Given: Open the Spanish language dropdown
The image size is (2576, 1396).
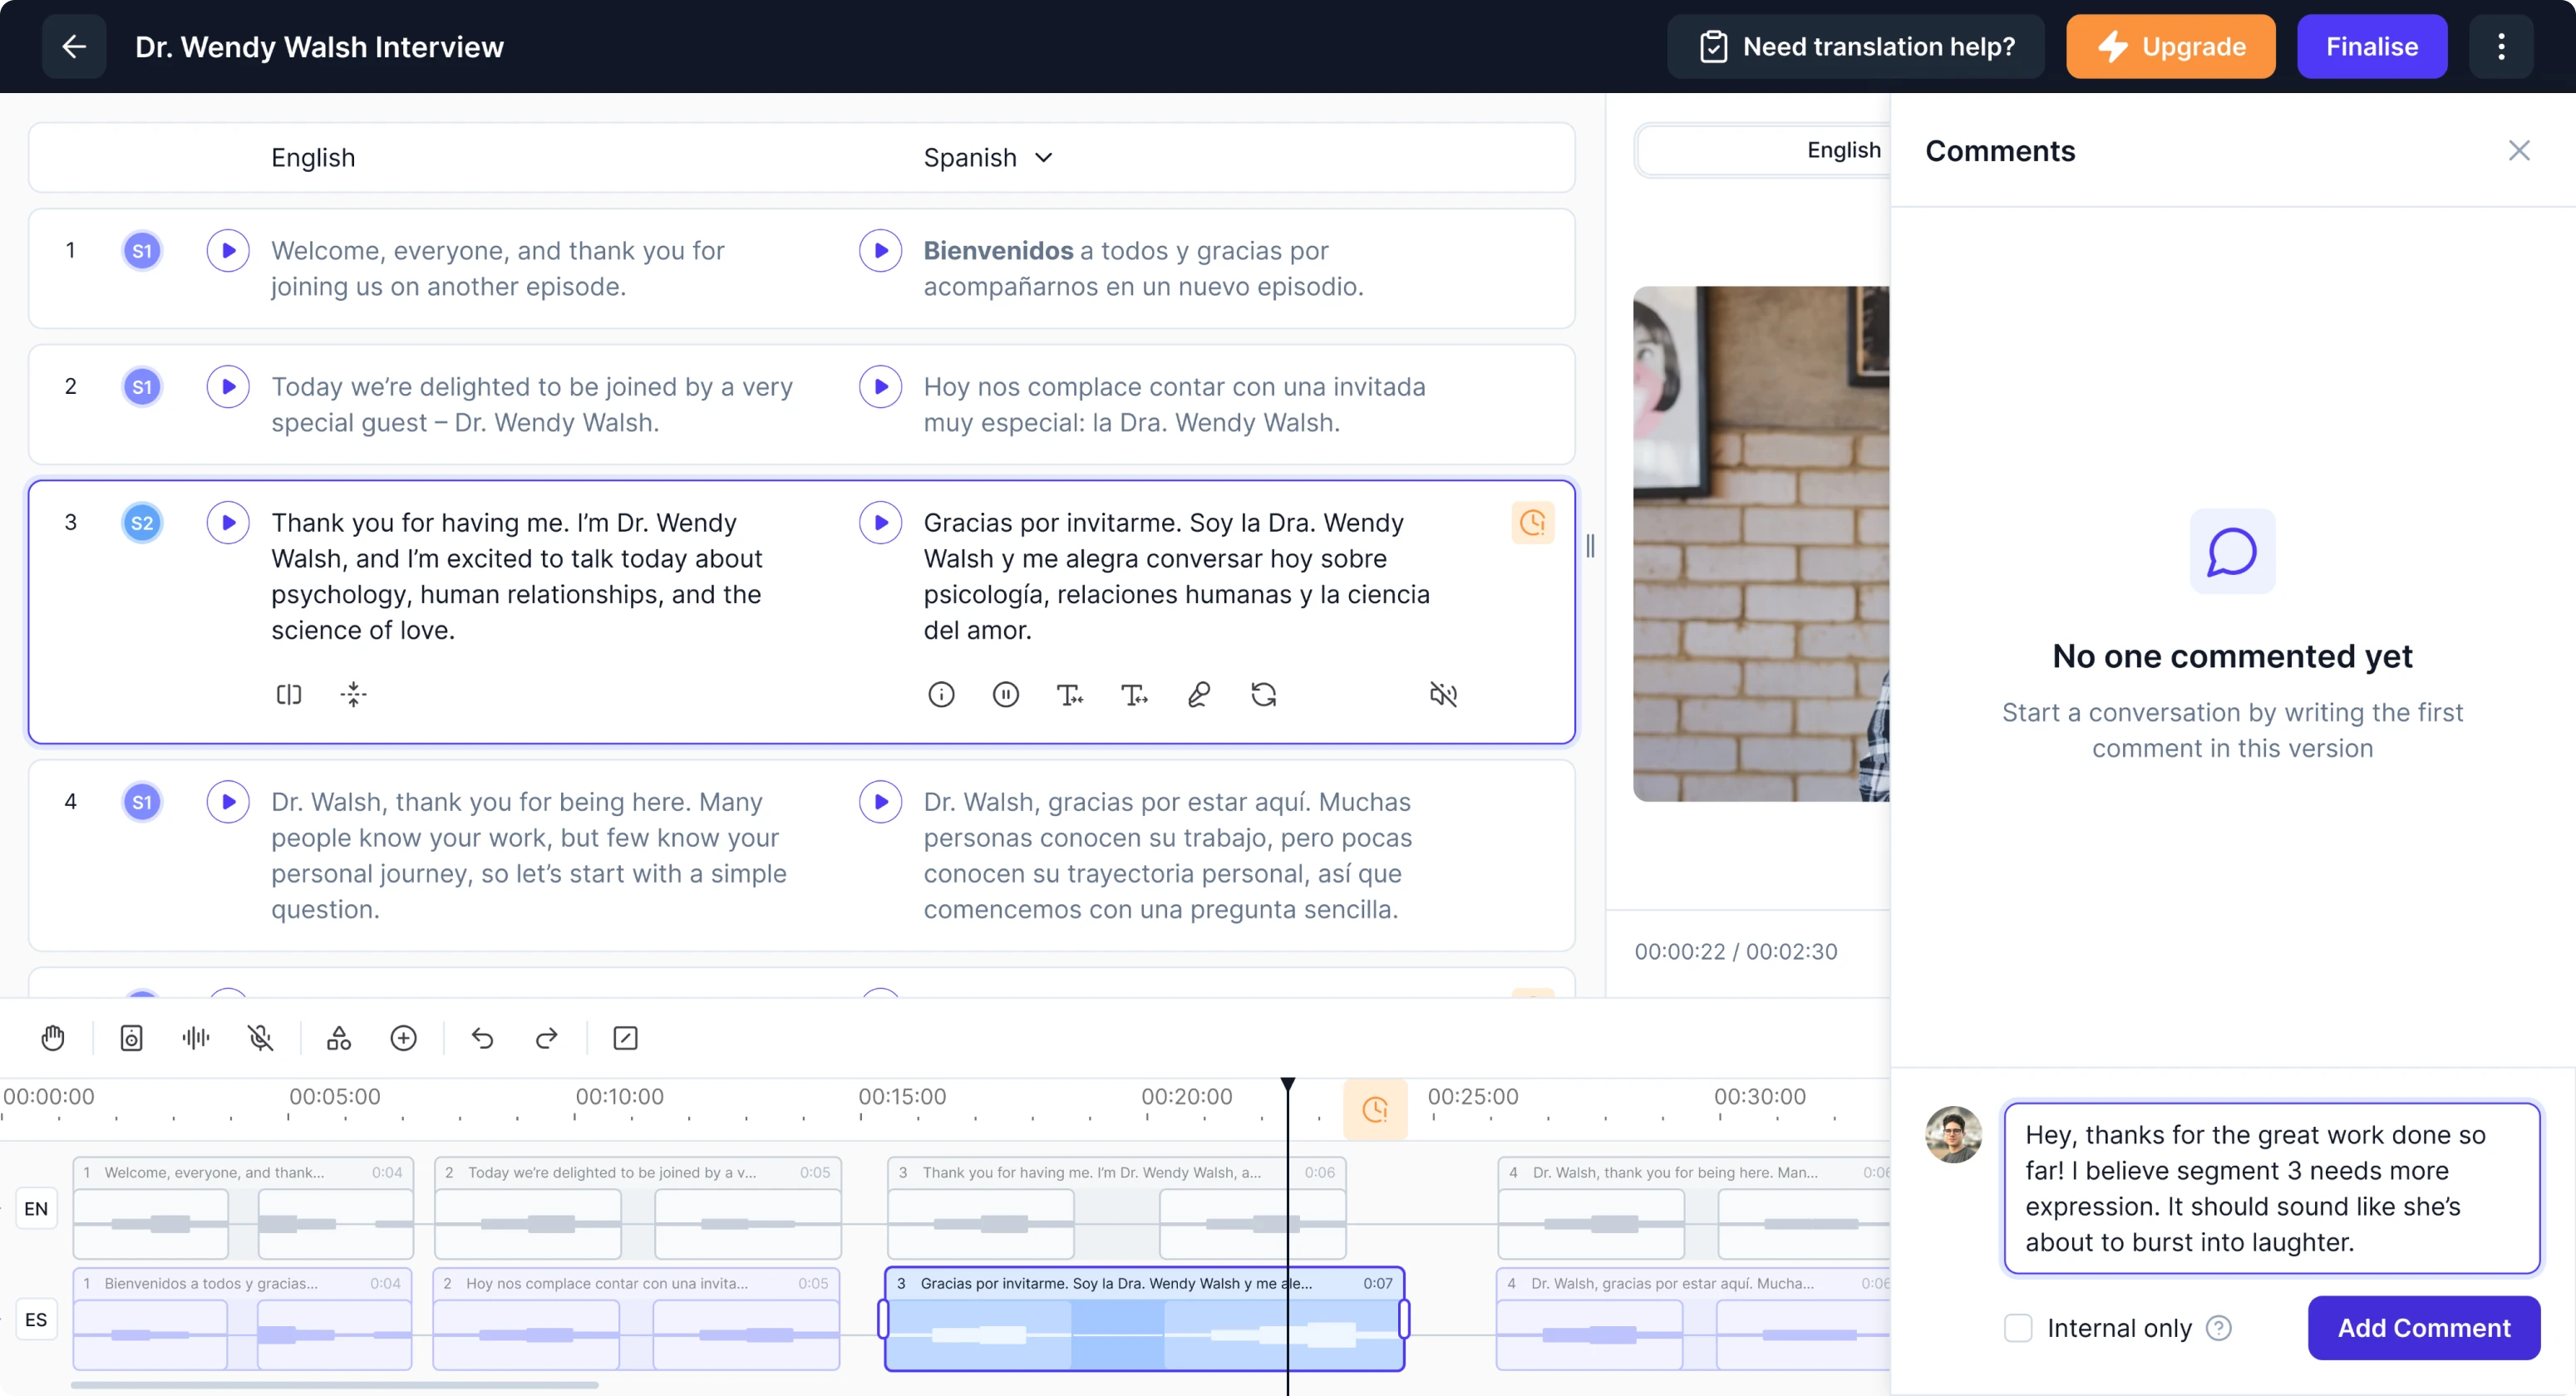Looking at the screenshot, I should tap(988, 158).
